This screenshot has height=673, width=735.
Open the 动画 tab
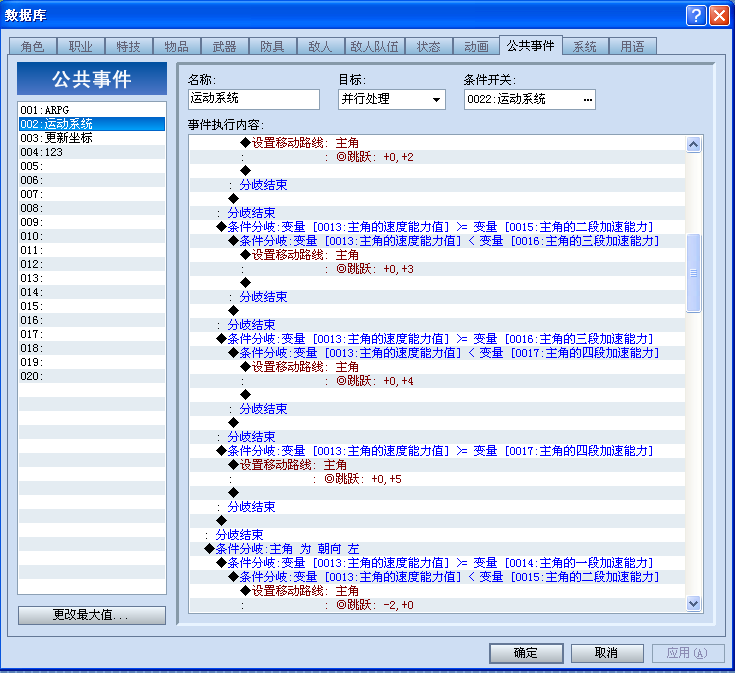pos(476,46)
